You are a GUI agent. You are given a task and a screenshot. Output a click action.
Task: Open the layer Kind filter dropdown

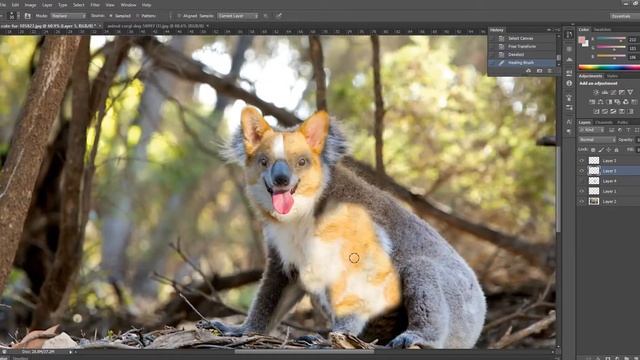pyautogui.click(x=592, y=130)
